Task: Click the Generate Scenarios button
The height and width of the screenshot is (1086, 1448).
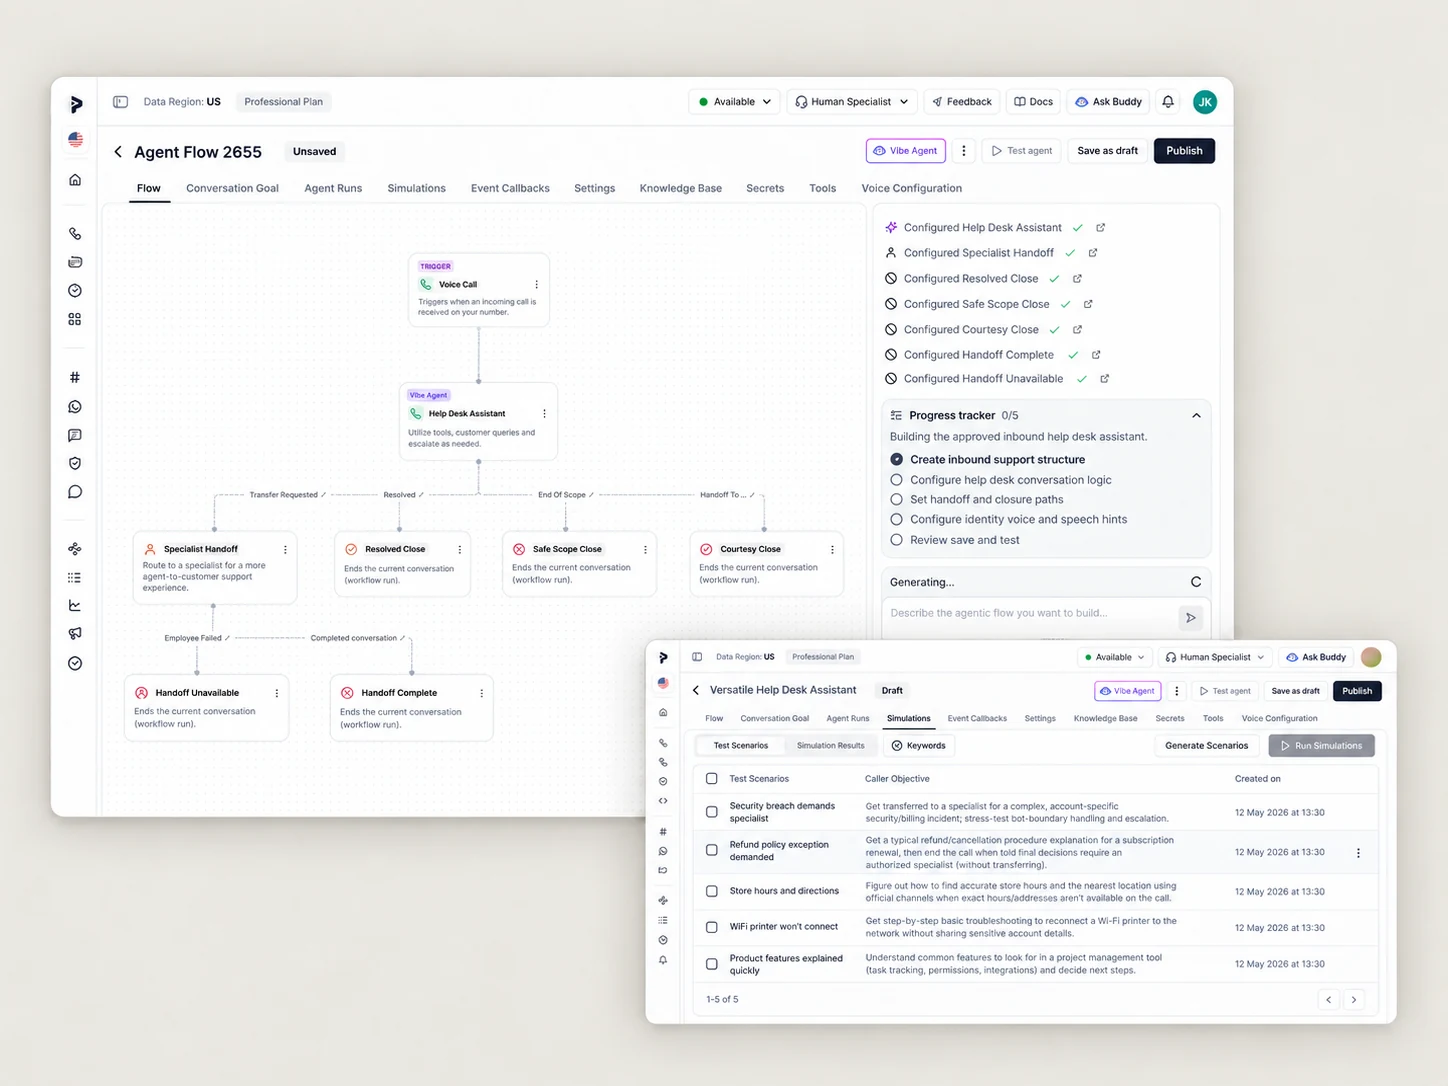Action: 1206,745
